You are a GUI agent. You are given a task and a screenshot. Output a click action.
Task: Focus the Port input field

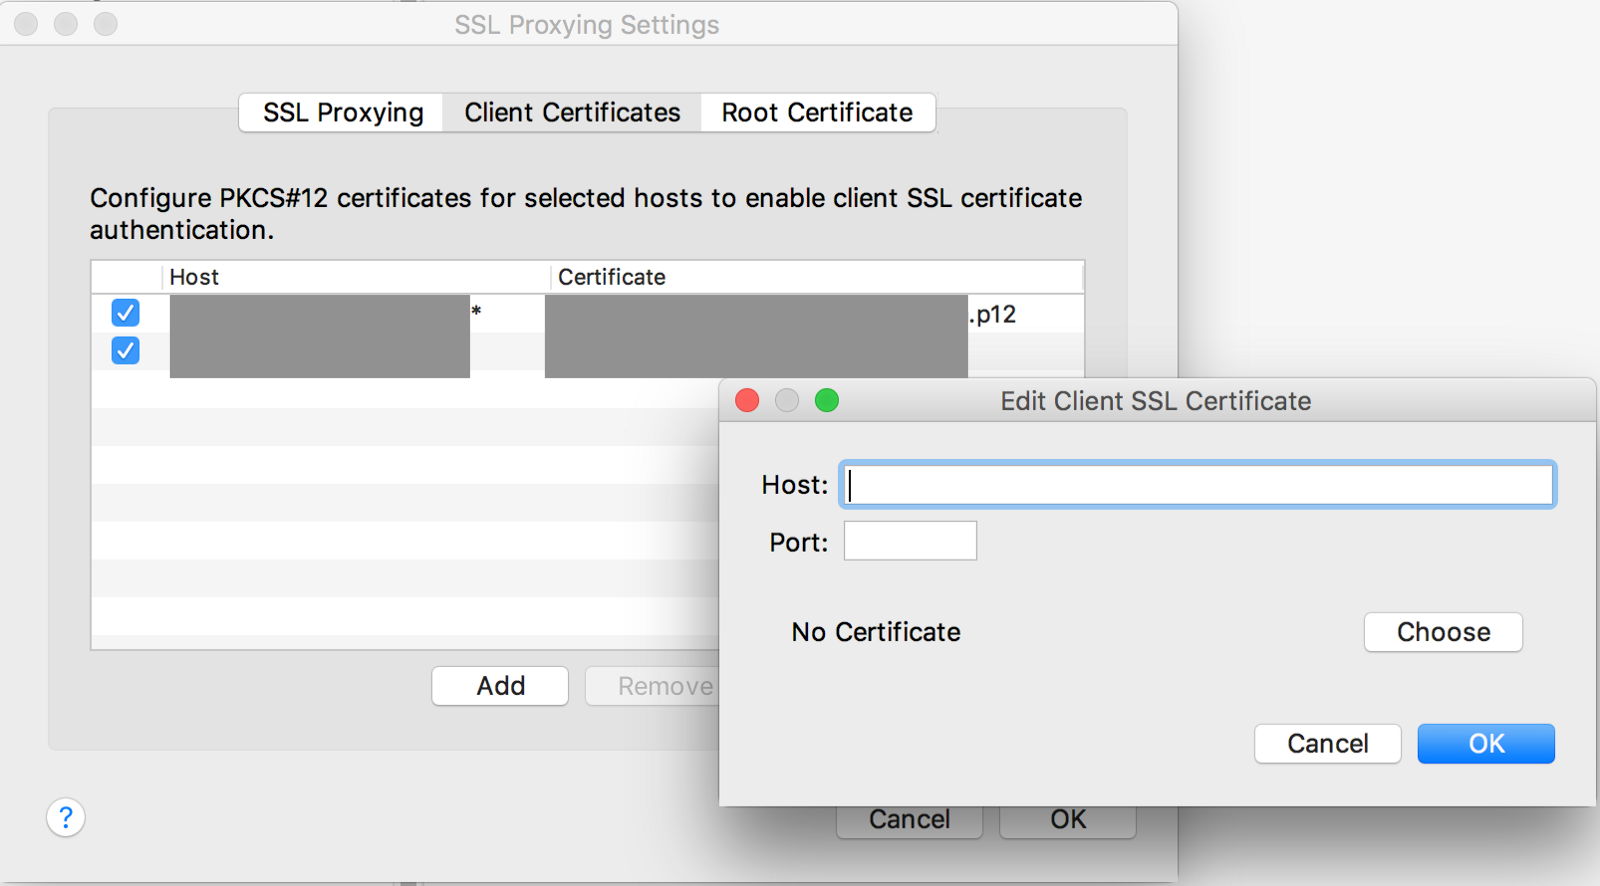pyautogui.click(x=910, y=541)
